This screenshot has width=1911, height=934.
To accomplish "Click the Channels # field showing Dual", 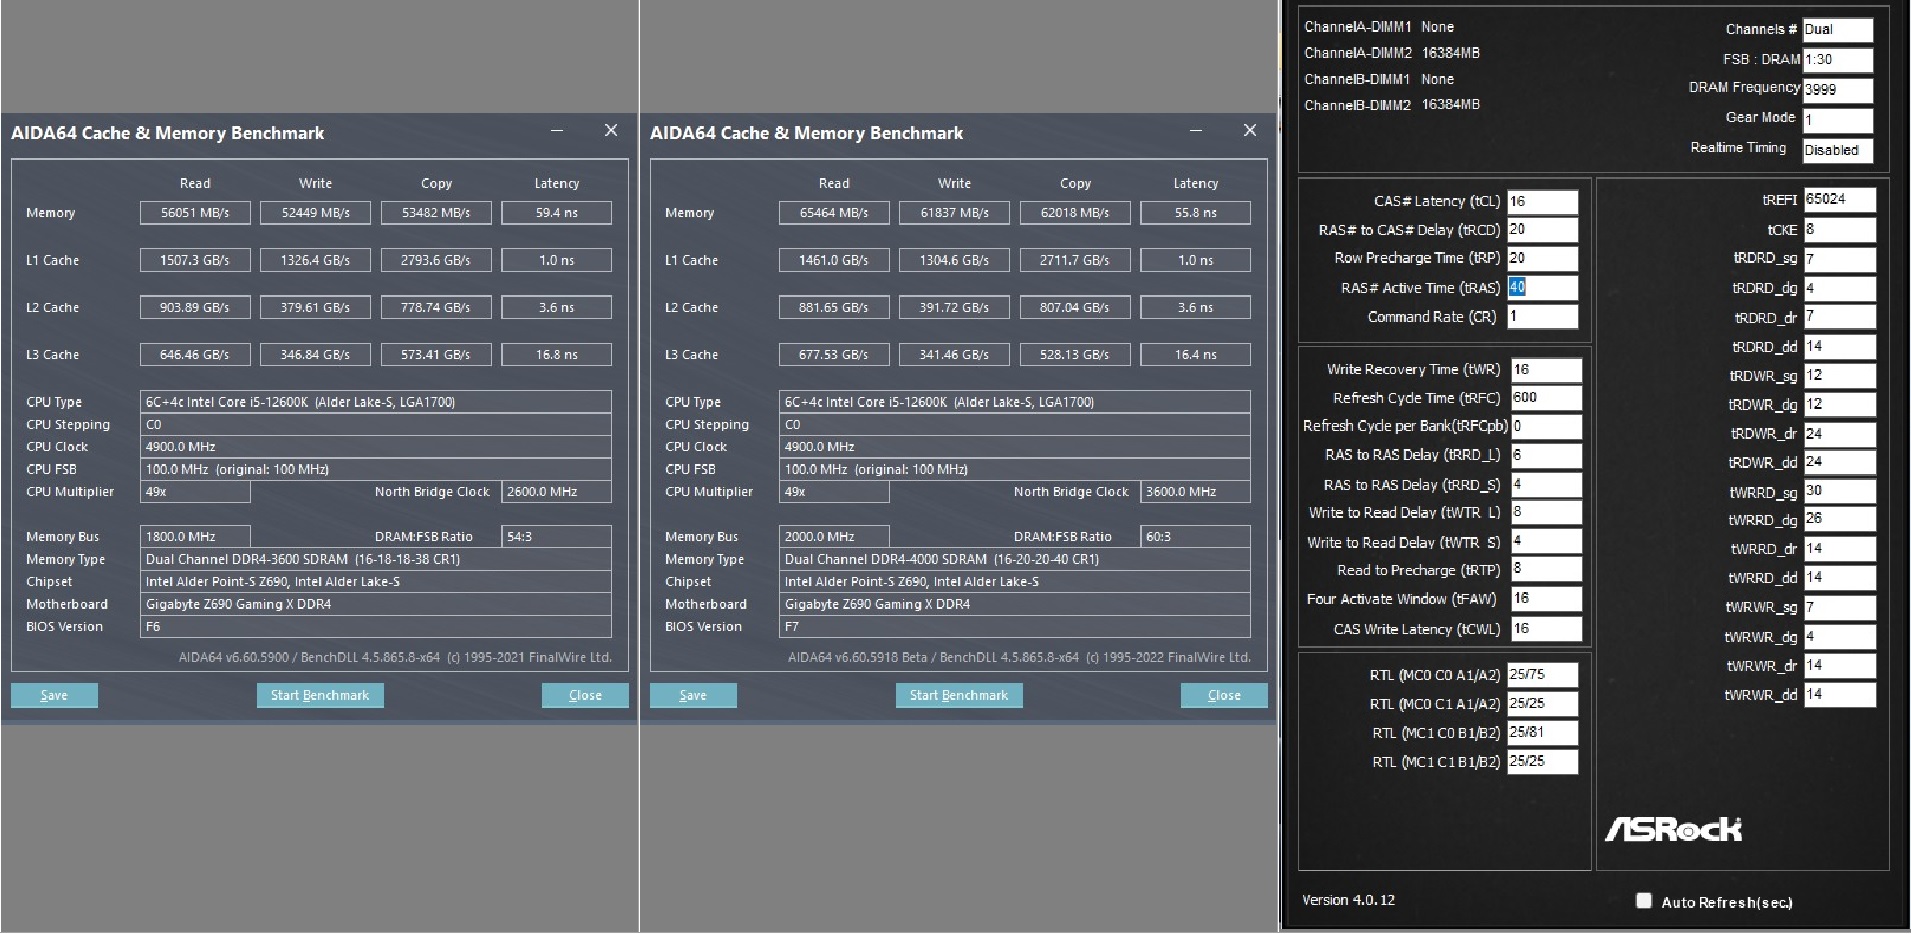I will click(x=1837, y=30).
